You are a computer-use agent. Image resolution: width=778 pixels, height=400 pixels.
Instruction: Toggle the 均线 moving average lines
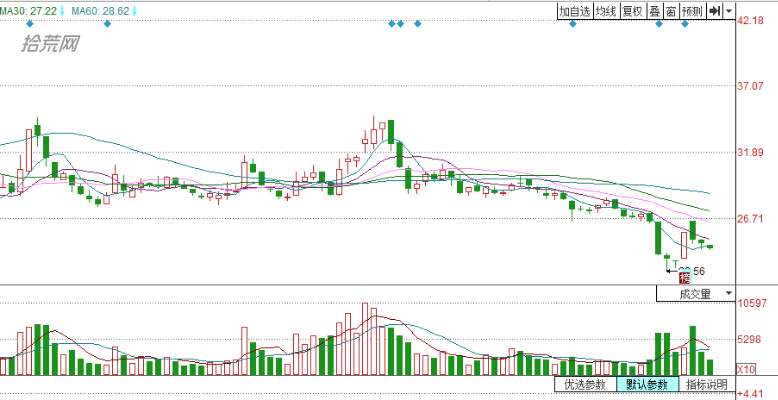pos(605,11)
